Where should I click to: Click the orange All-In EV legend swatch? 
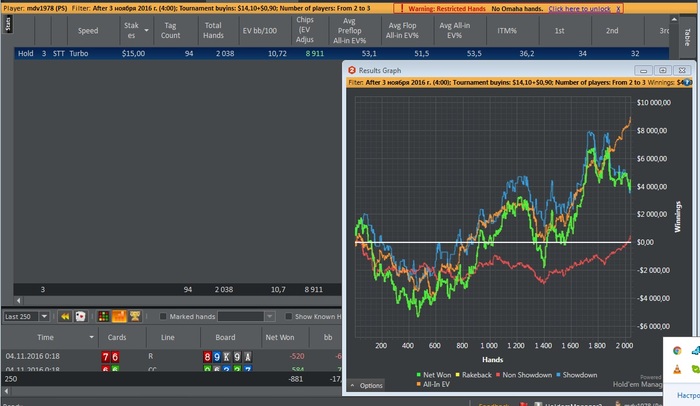pyautogui.click(x=419, y=384)
